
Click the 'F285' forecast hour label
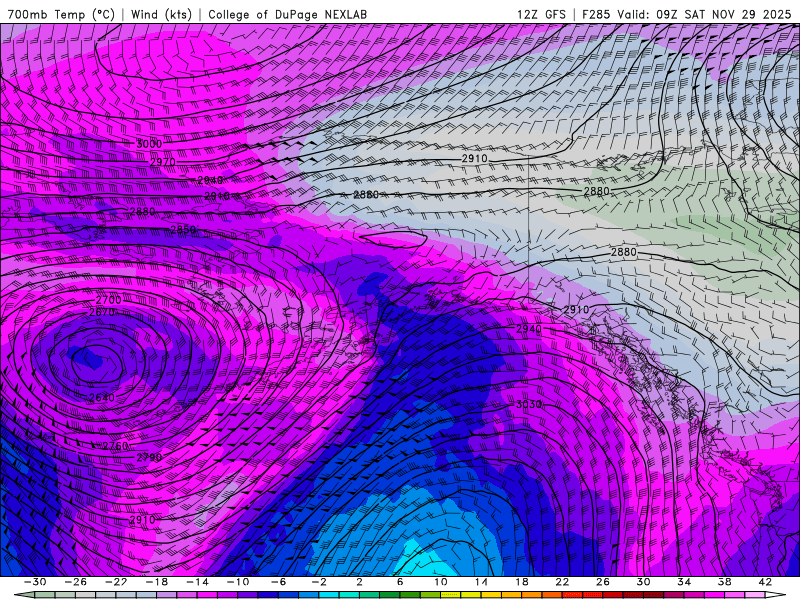coord(596,14)
